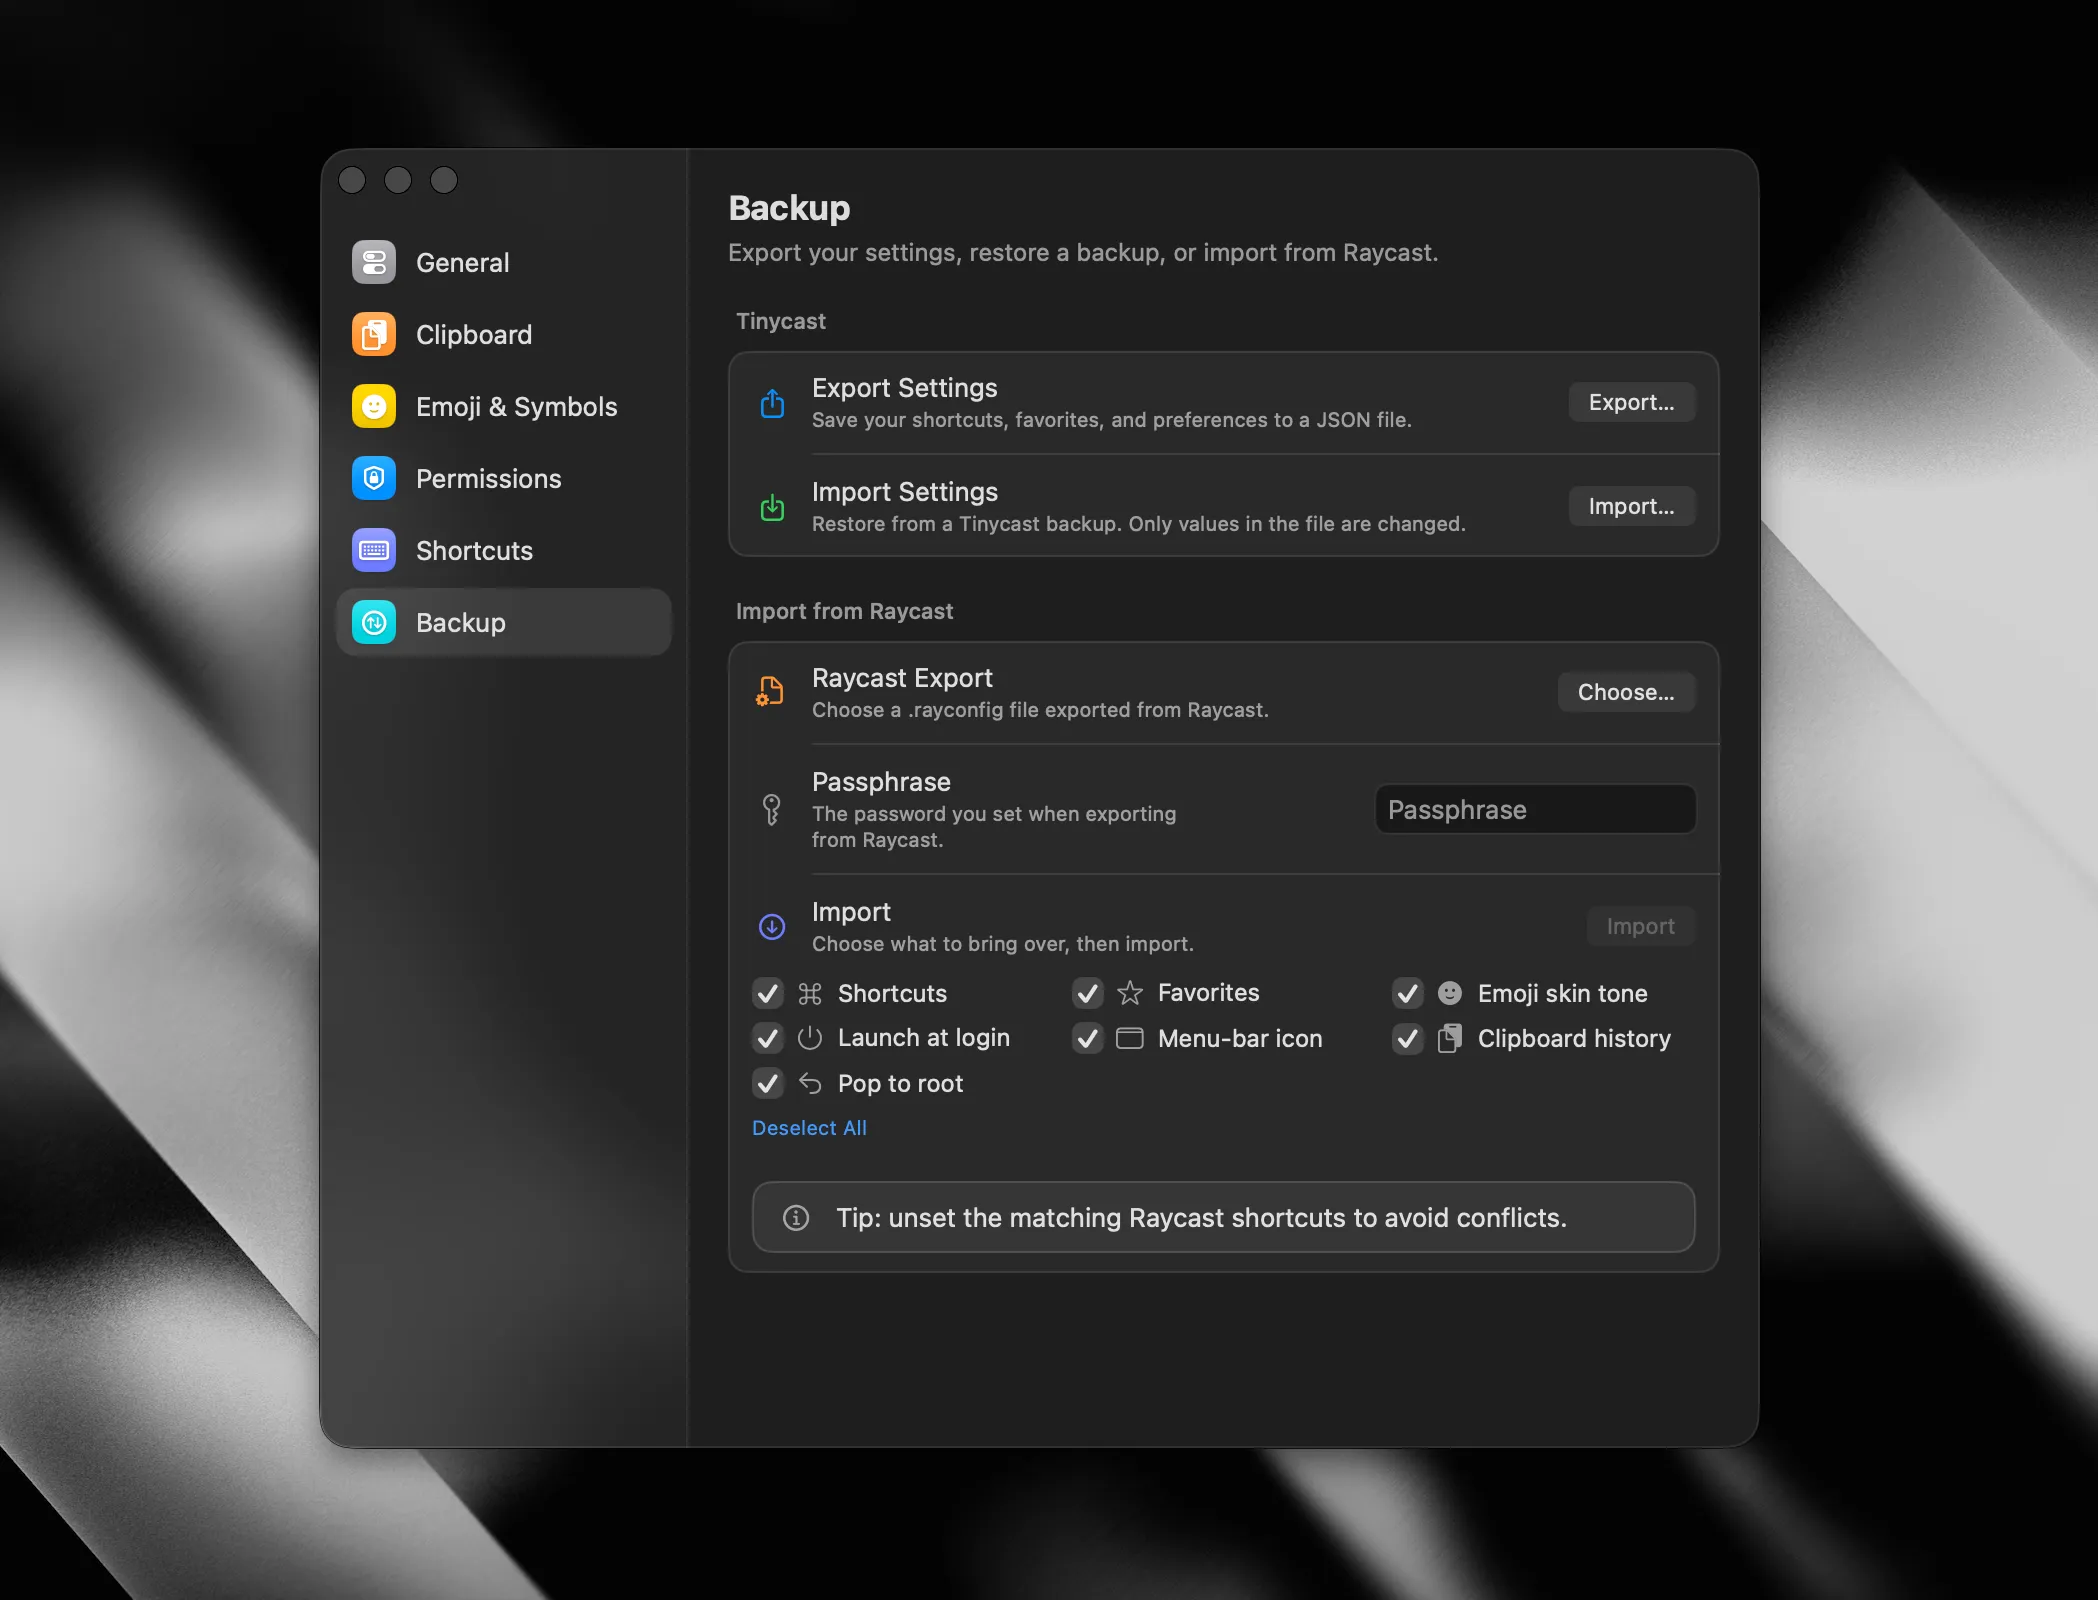The height and width of the screenshot is (1600, 2098).
Task: Click Choose… to pick a Raycast export
Action: 1627,692
